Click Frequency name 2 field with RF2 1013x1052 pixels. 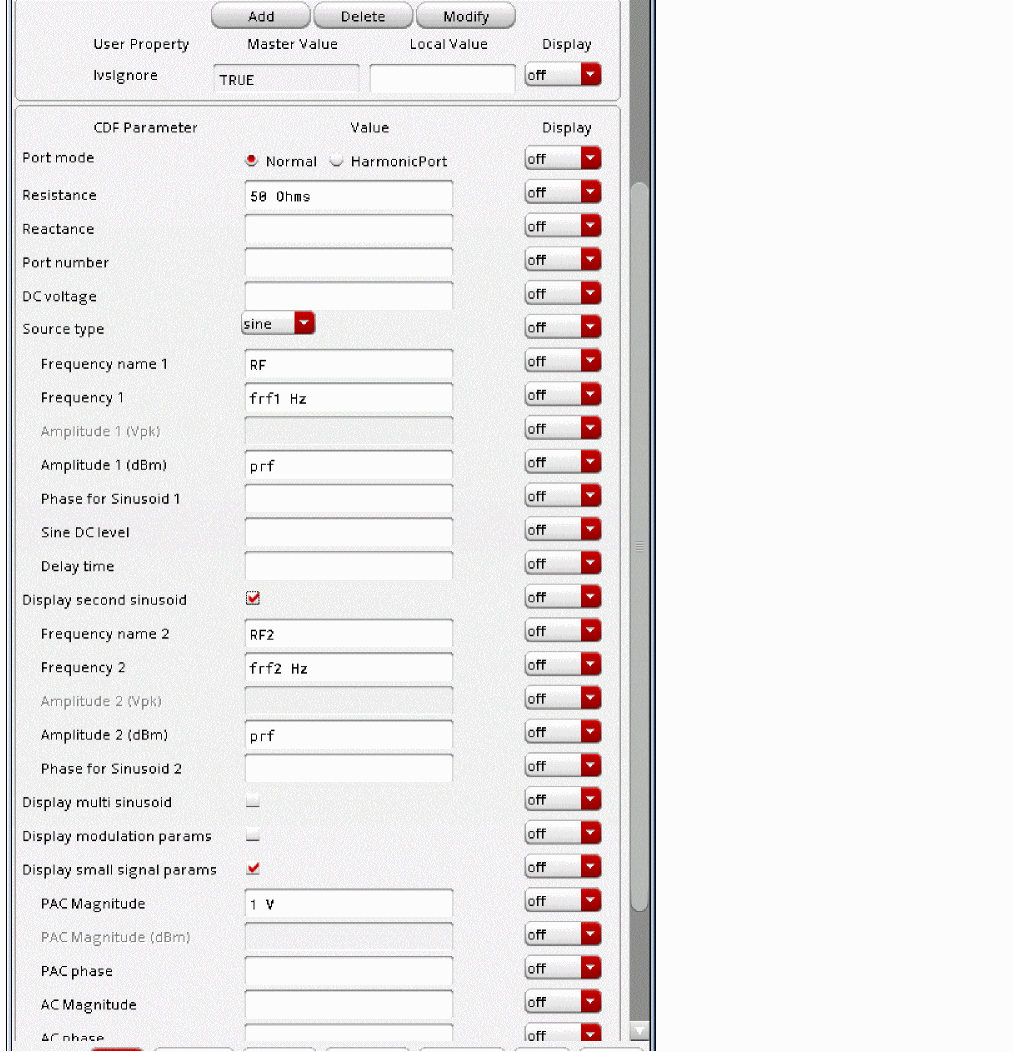349,633
